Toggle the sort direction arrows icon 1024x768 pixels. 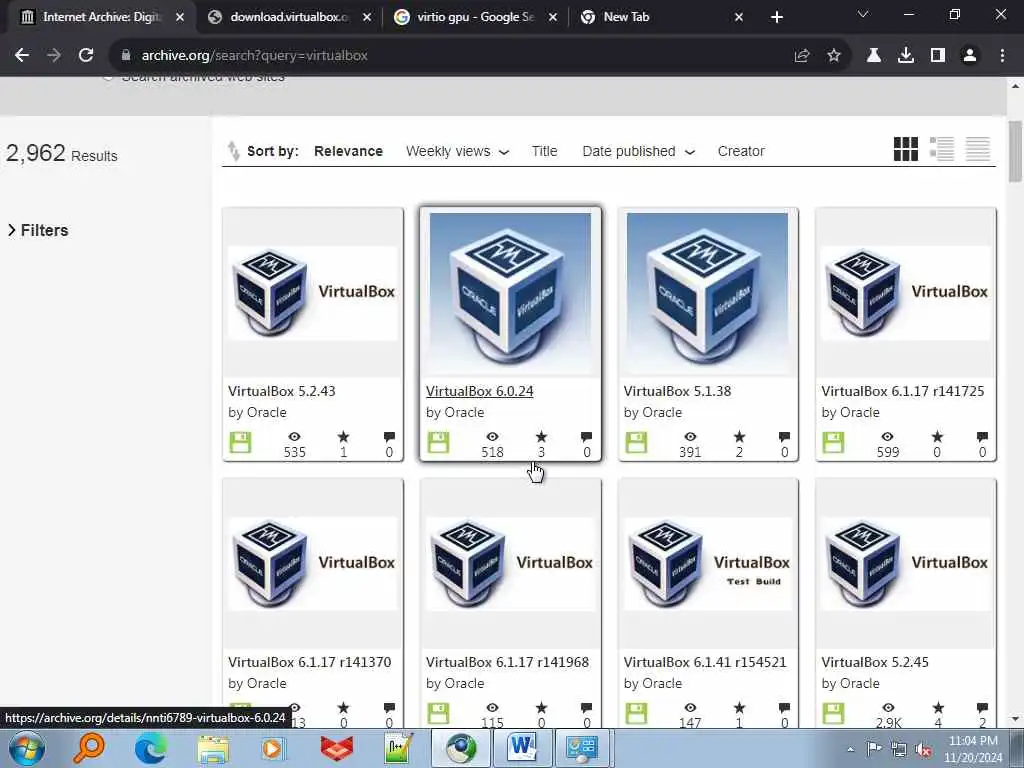[x=233, y=151]
